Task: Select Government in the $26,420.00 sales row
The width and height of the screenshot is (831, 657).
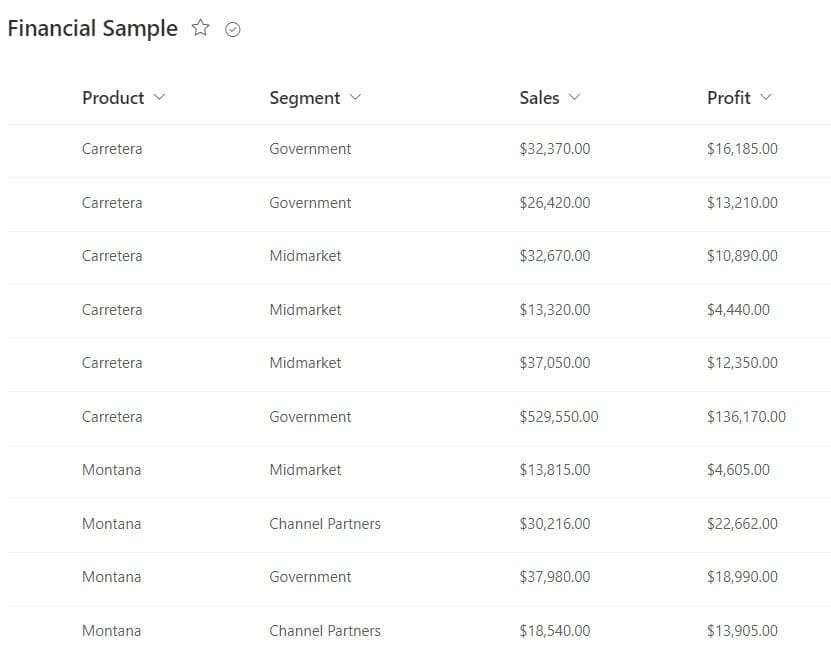Action: point(310,203)
